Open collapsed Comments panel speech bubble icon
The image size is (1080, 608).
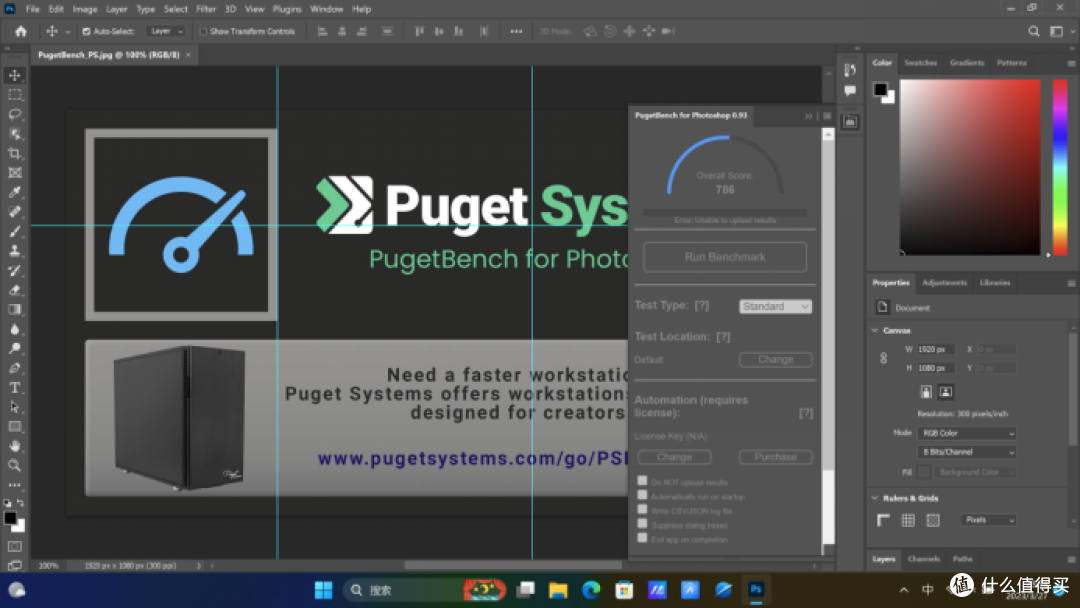tap(850, 90)
